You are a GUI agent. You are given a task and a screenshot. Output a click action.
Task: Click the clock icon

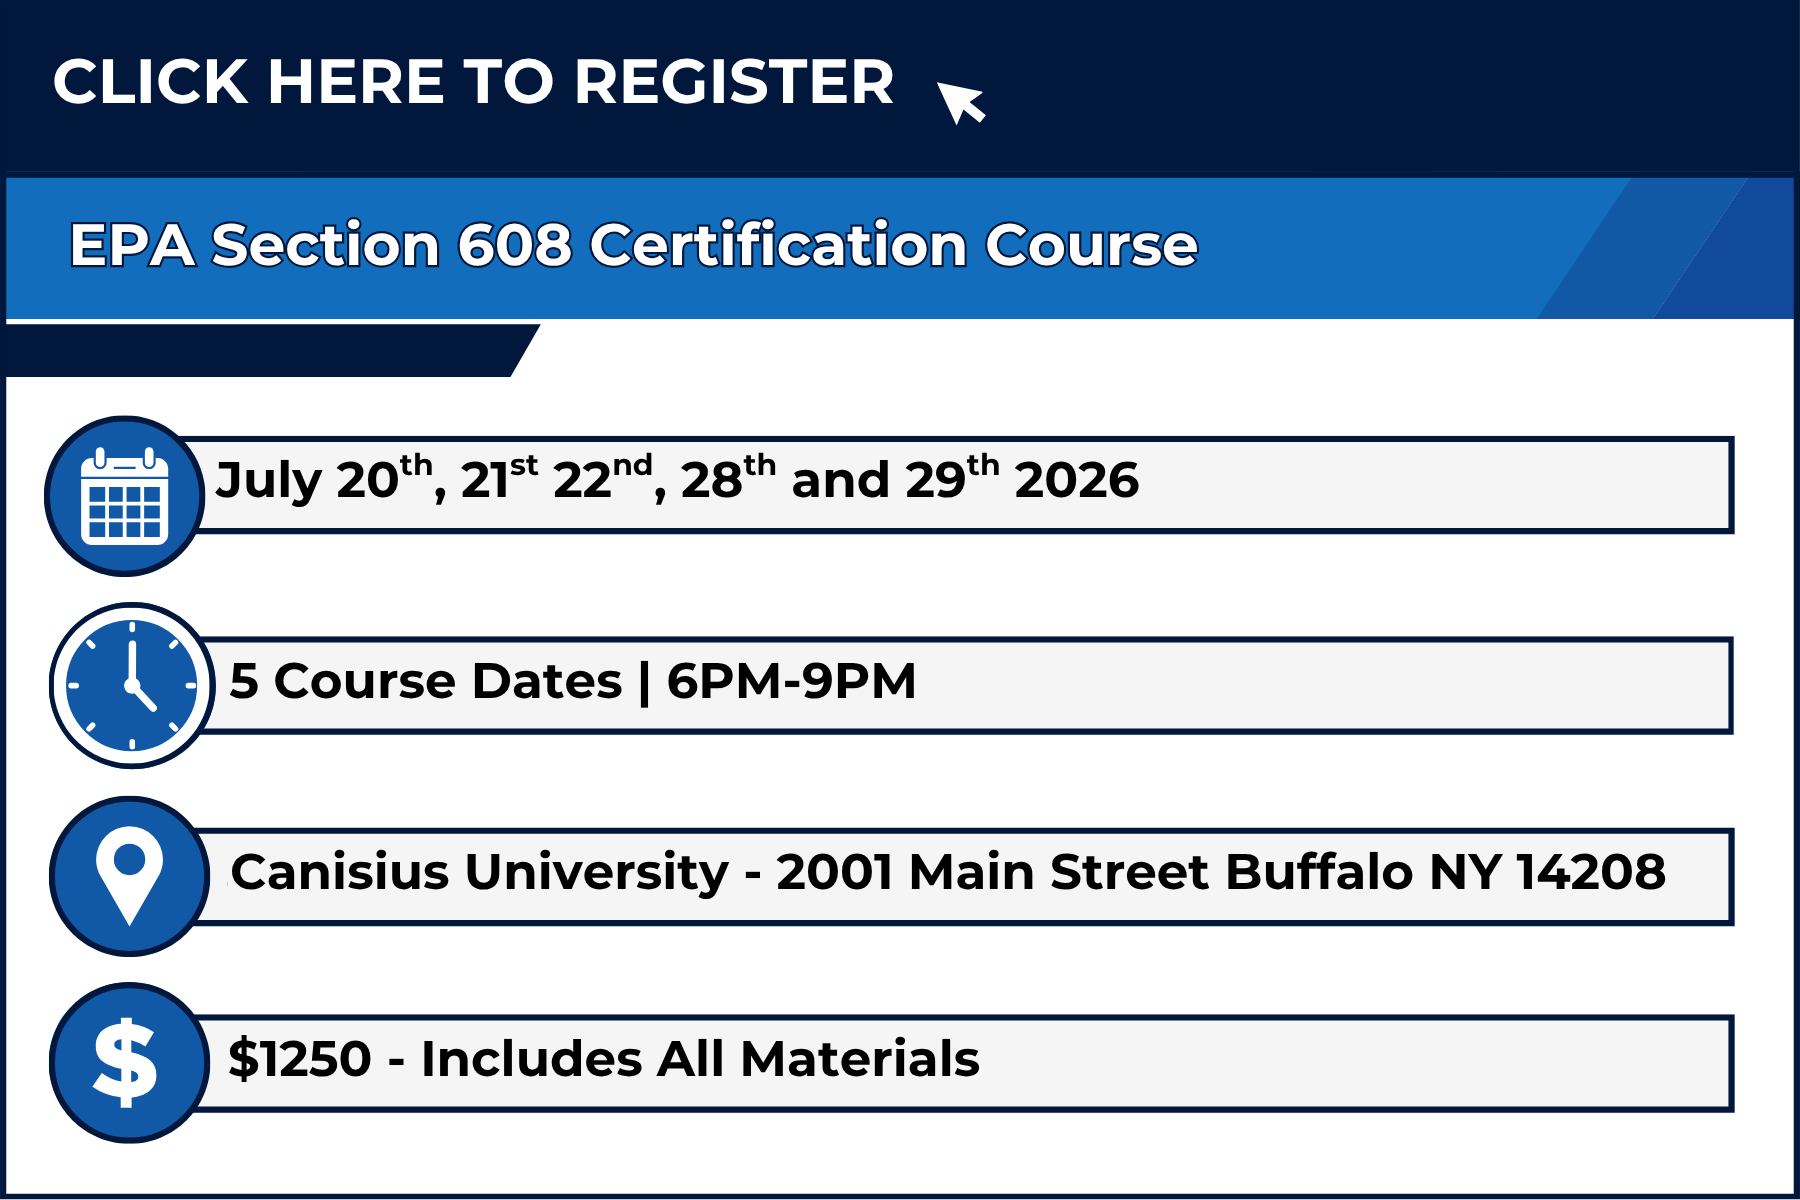(132, 685)
